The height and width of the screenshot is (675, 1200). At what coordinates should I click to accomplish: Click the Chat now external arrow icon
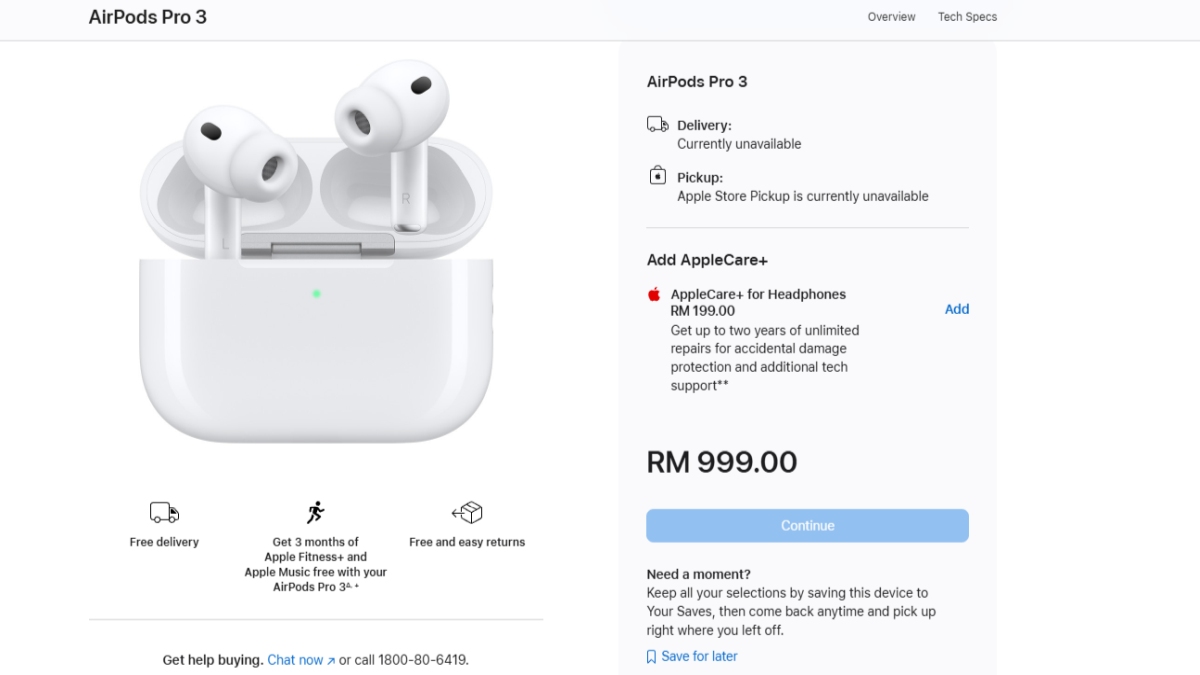tap(331, 661)
